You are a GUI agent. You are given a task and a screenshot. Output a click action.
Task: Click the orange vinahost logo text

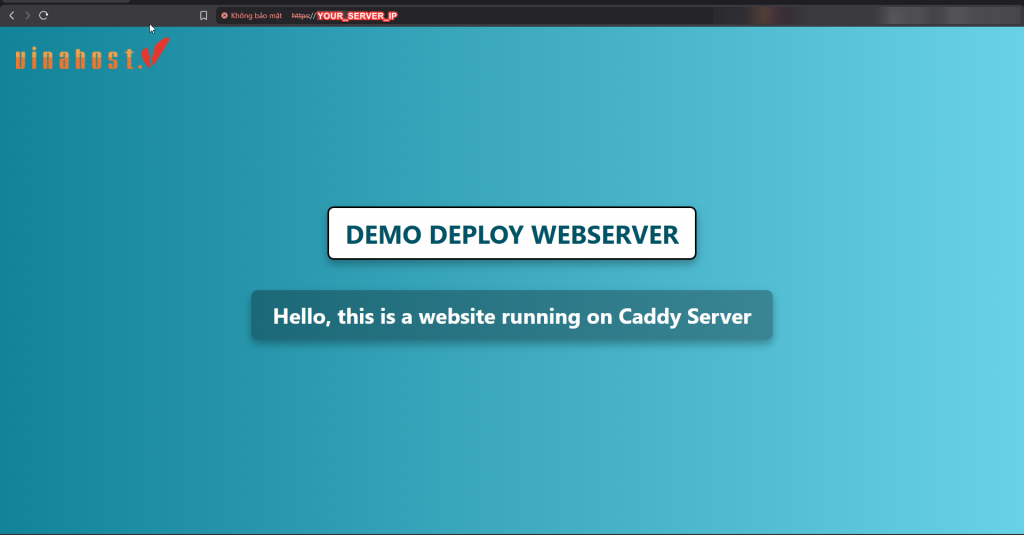click(76, 60)
